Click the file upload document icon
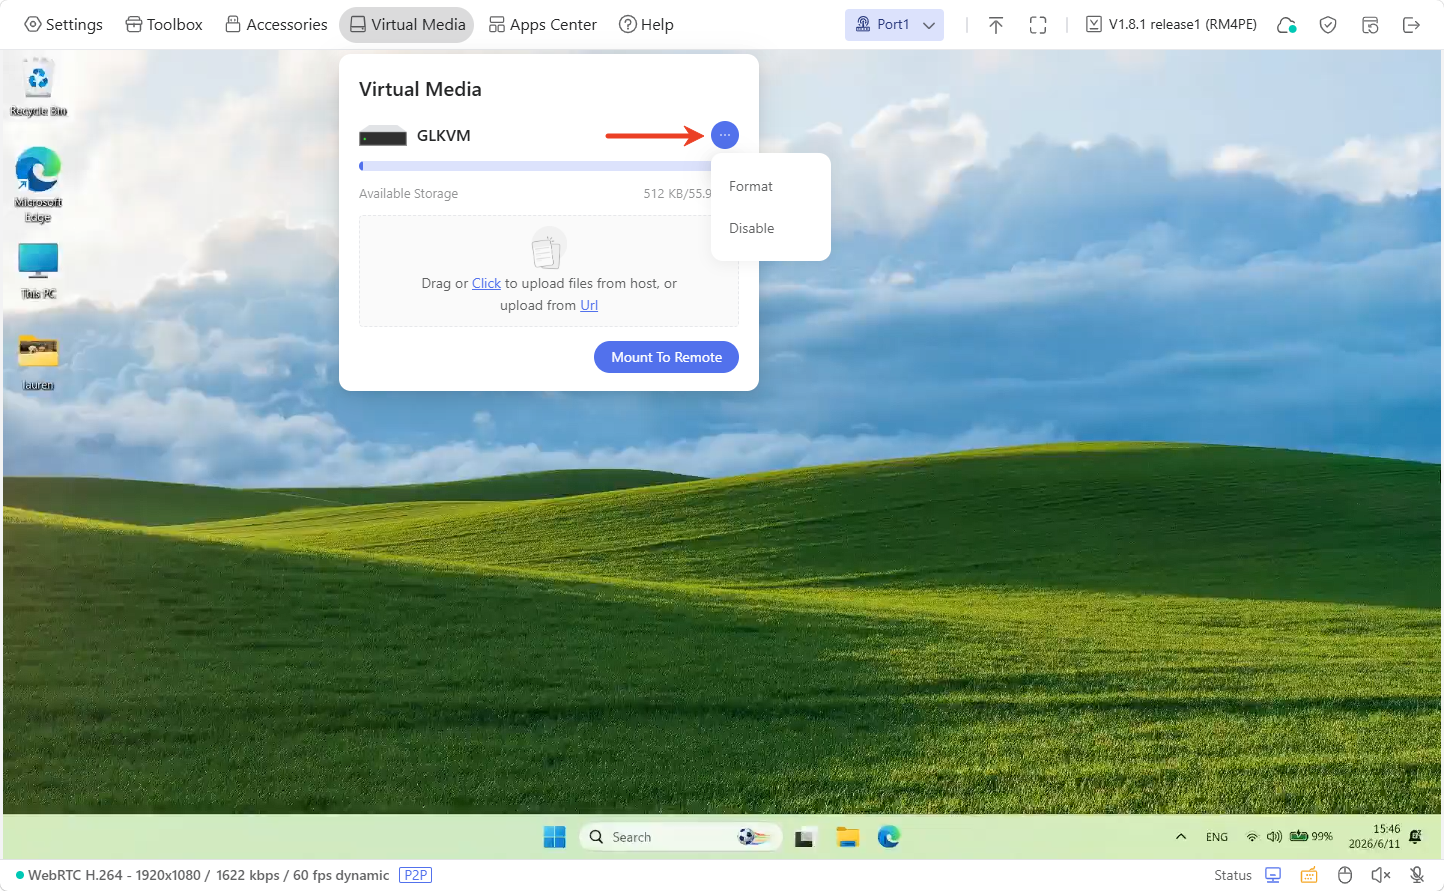1444x891 pixels. click(548, 248)
